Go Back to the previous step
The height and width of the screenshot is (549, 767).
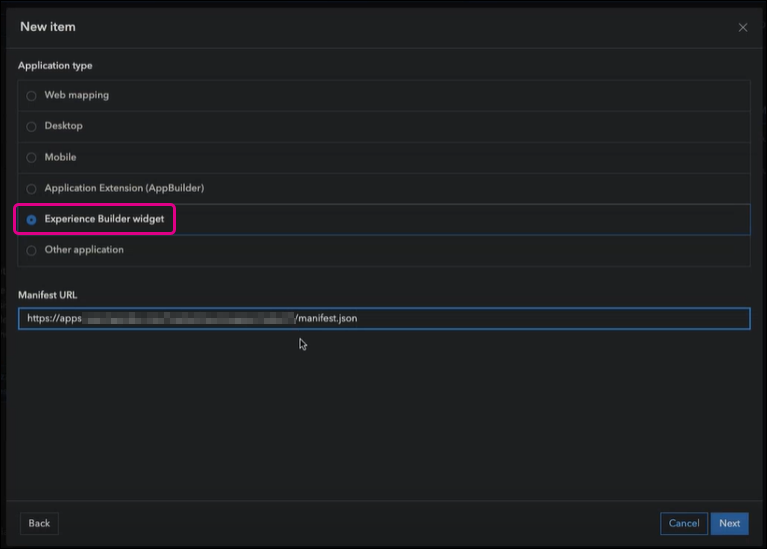[39, 524]
